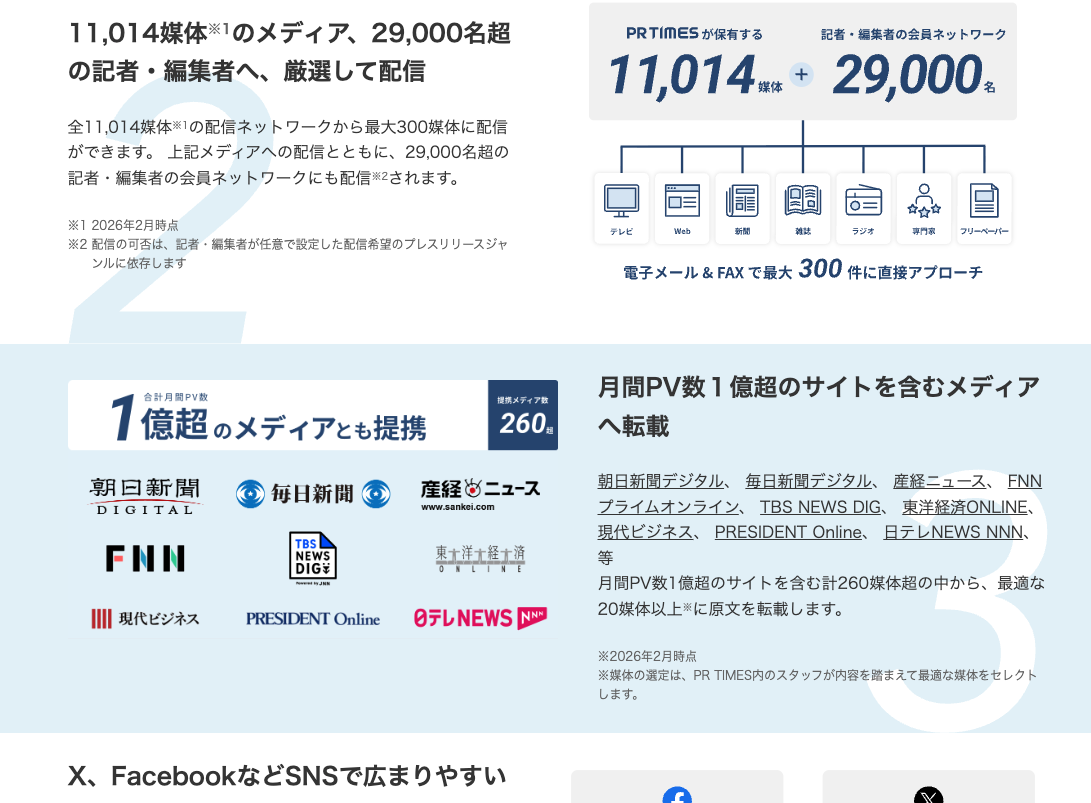Click the 産経ニュース logo
The width and height of the screenshot is (1091, 803).
[x=480, y=495]
